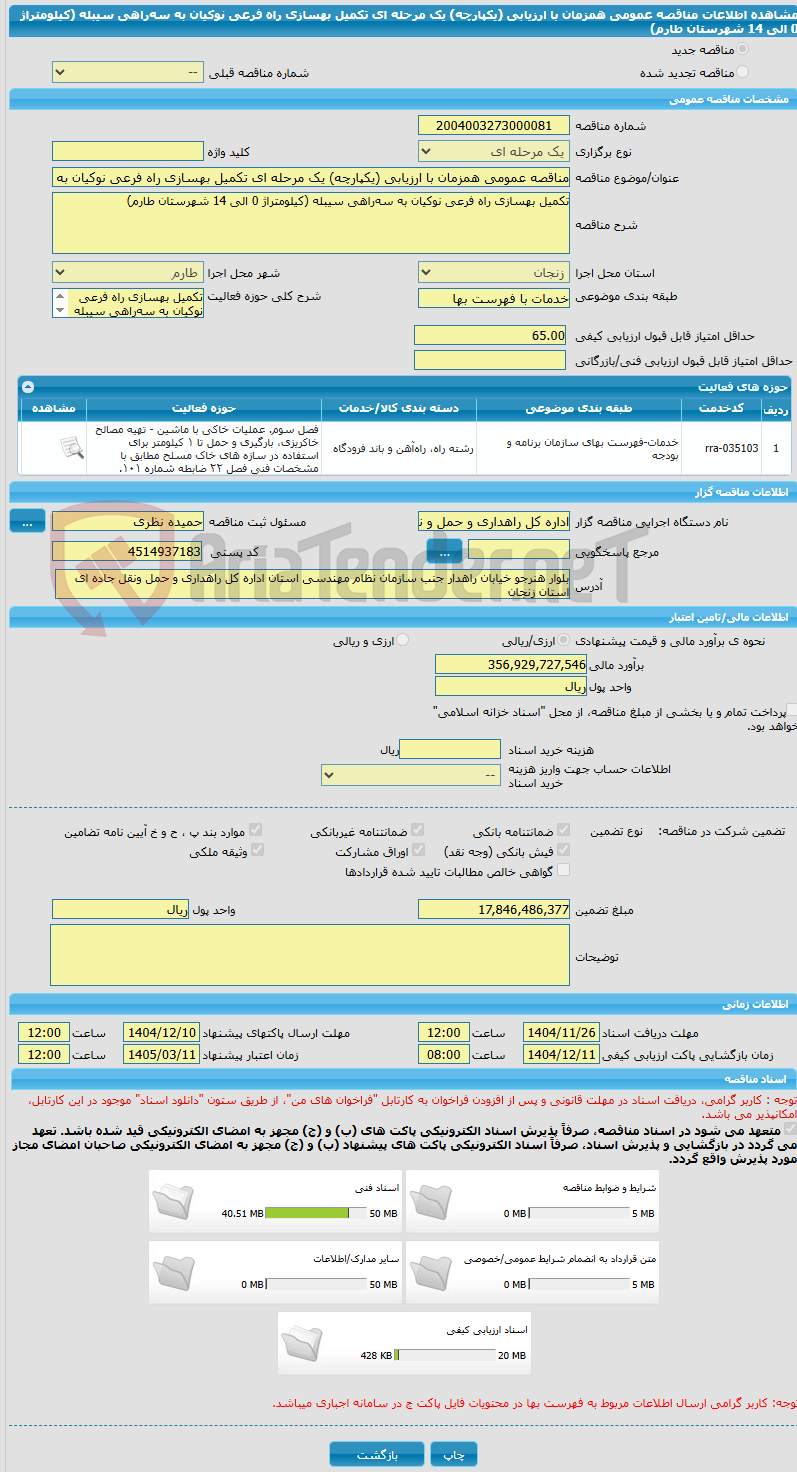Click the آدرس address field
Image resolution: width=797 pixels, height=1472 pixels.
click(313, 584)
